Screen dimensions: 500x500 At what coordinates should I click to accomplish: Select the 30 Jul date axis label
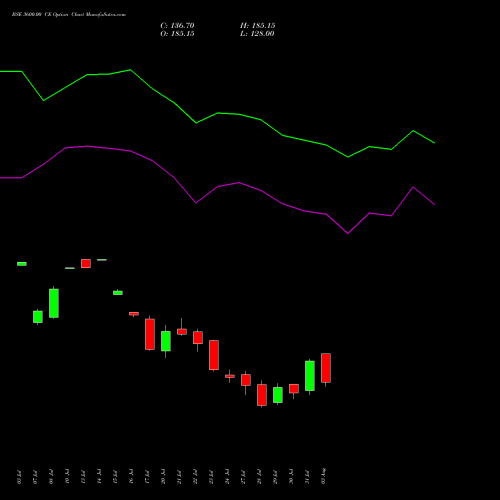pos(291,477)
